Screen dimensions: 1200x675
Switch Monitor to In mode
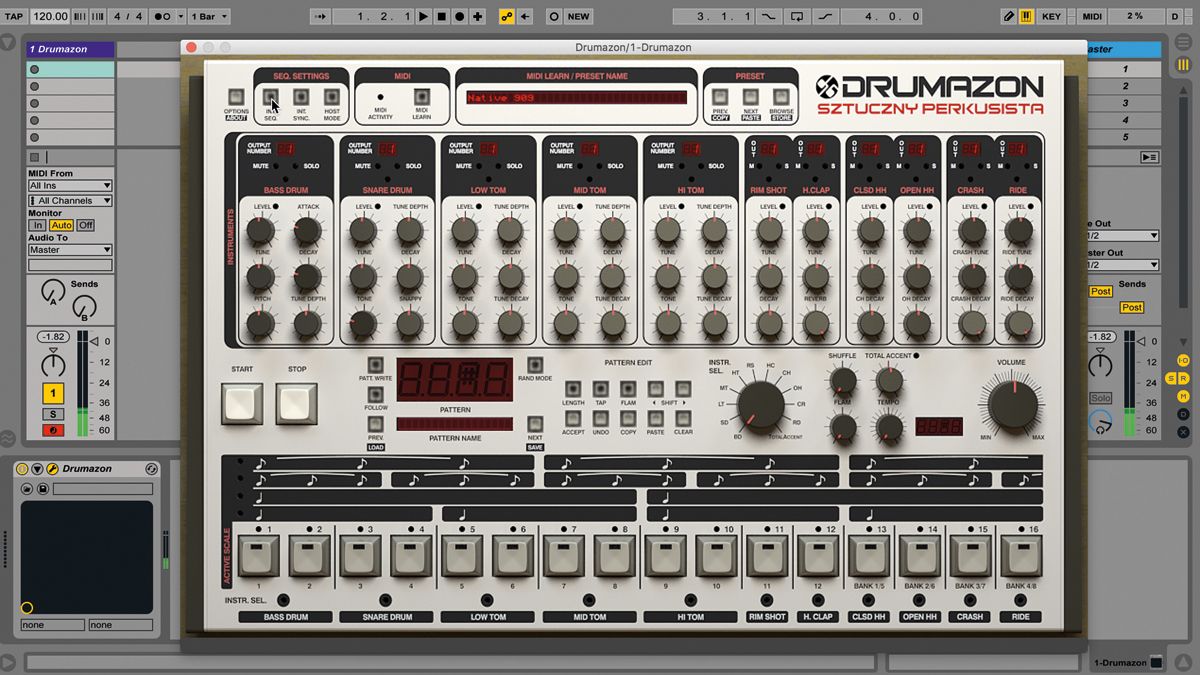point(36,225)
